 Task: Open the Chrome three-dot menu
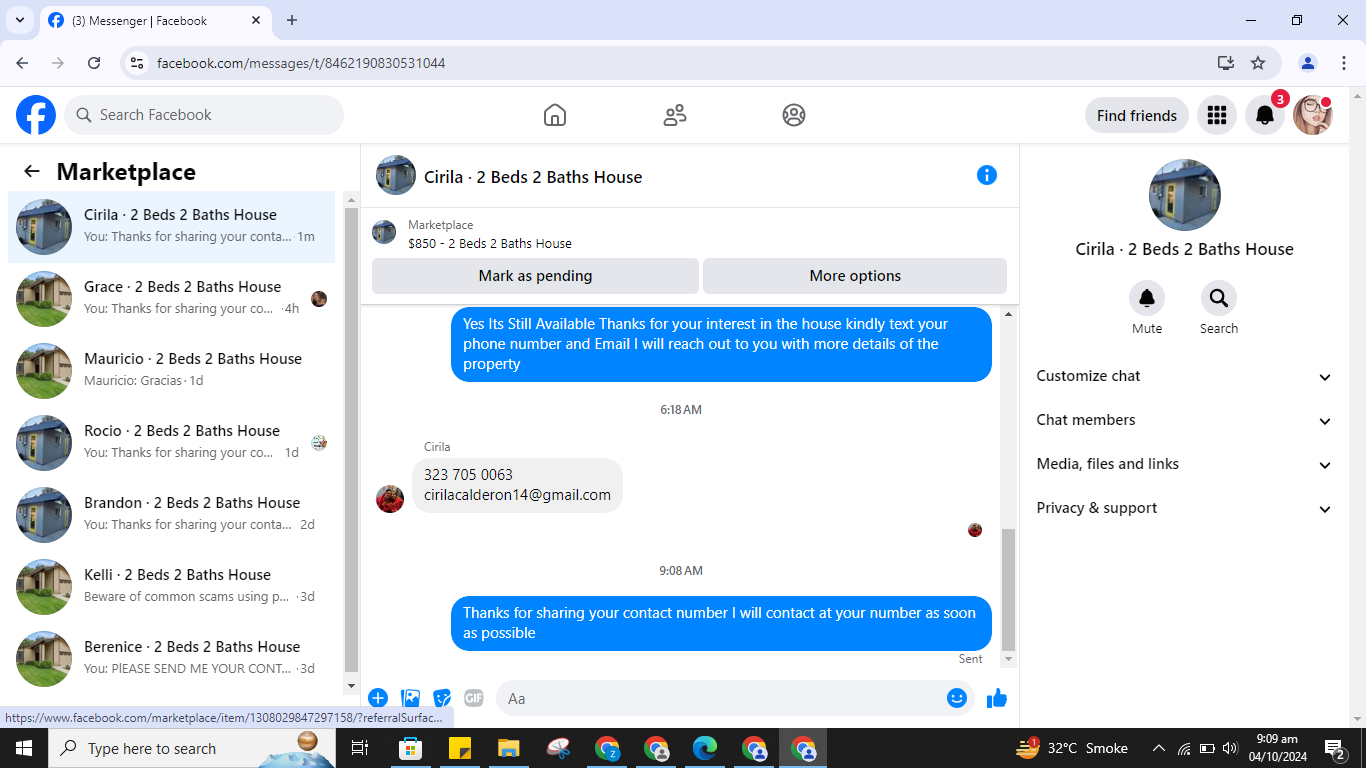[1344, 63]
